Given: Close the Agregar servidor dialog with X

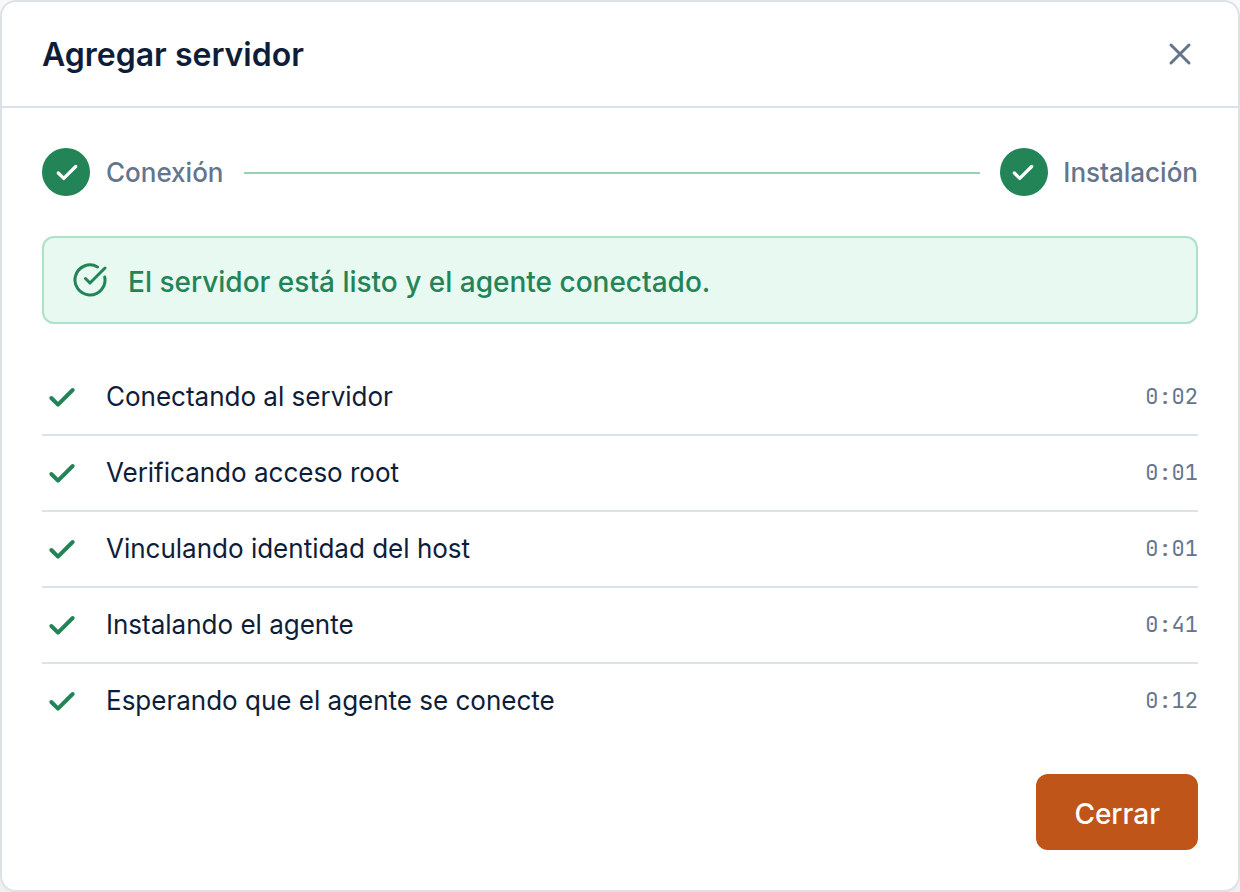Looking at the screenshot, I should (x=1180, y=54).
